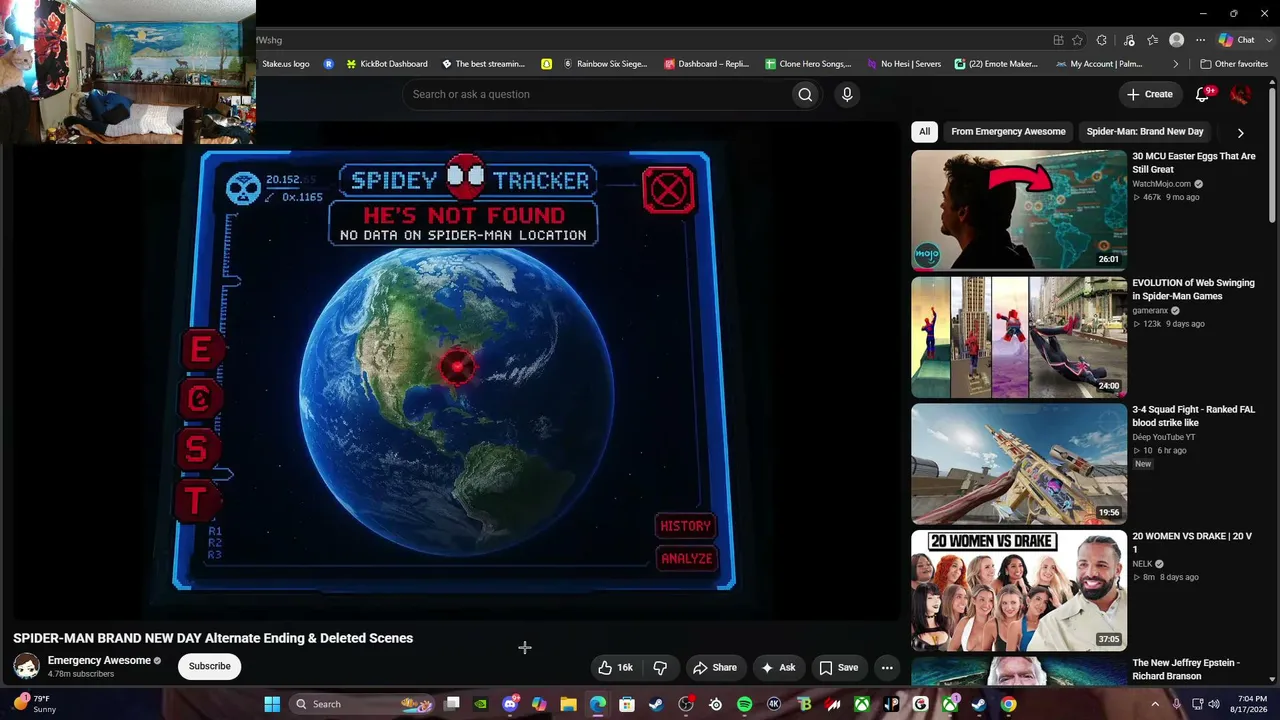The image size is (1280, 720).
Task: Open the YouTube account avatar menu
Action: [1240, 94]
